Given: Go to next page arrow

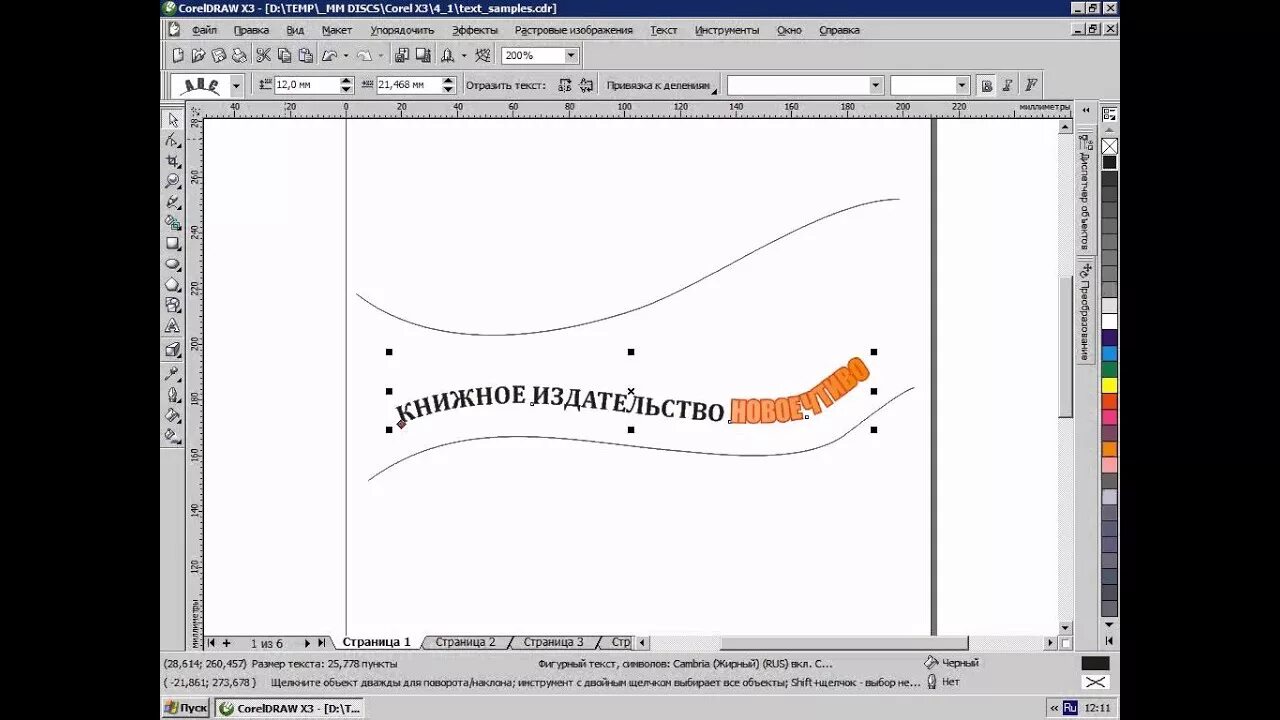Looking at the screenshot, I should coord(307,643).
